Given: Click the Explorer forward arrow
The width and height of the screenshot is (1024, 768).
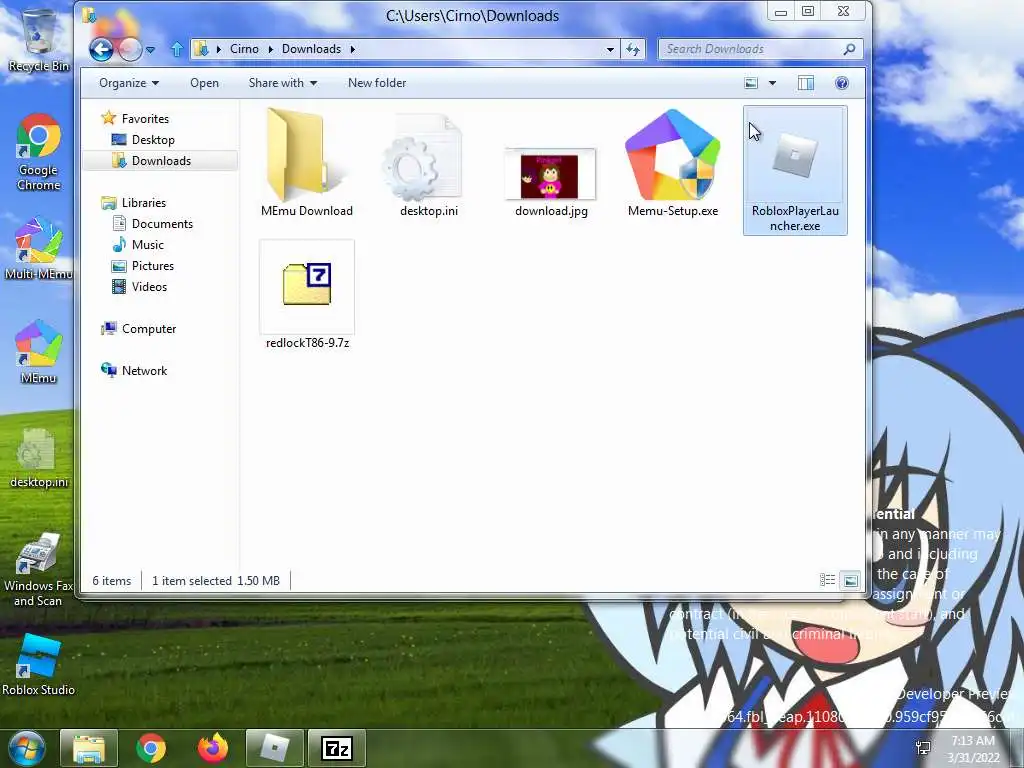Looking at the screenshot, I should coord(130,49).
